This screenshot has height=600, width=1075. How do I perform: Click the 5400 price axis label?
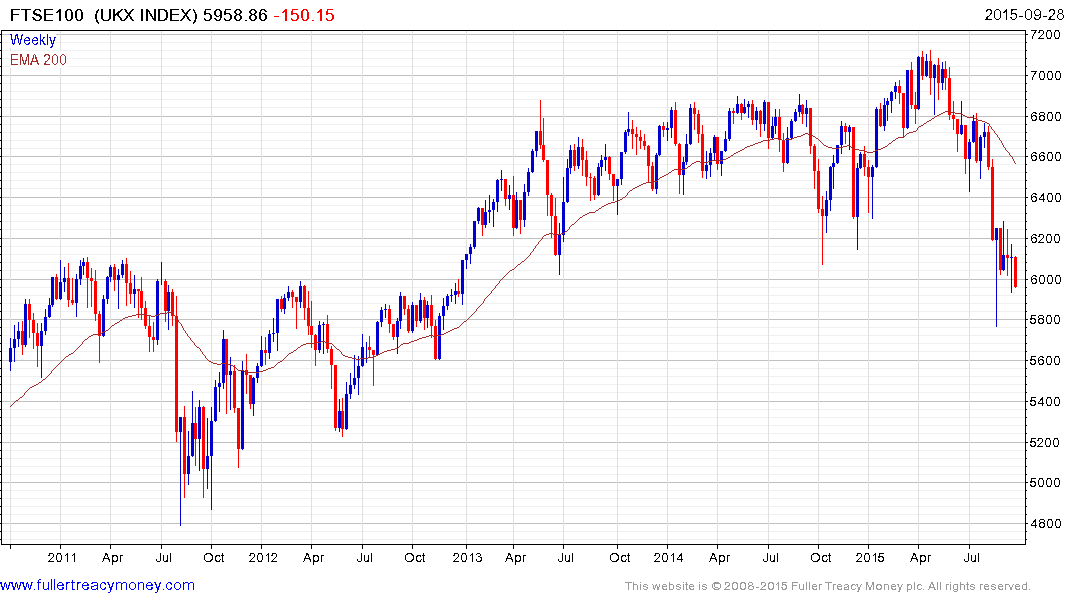1047,401
